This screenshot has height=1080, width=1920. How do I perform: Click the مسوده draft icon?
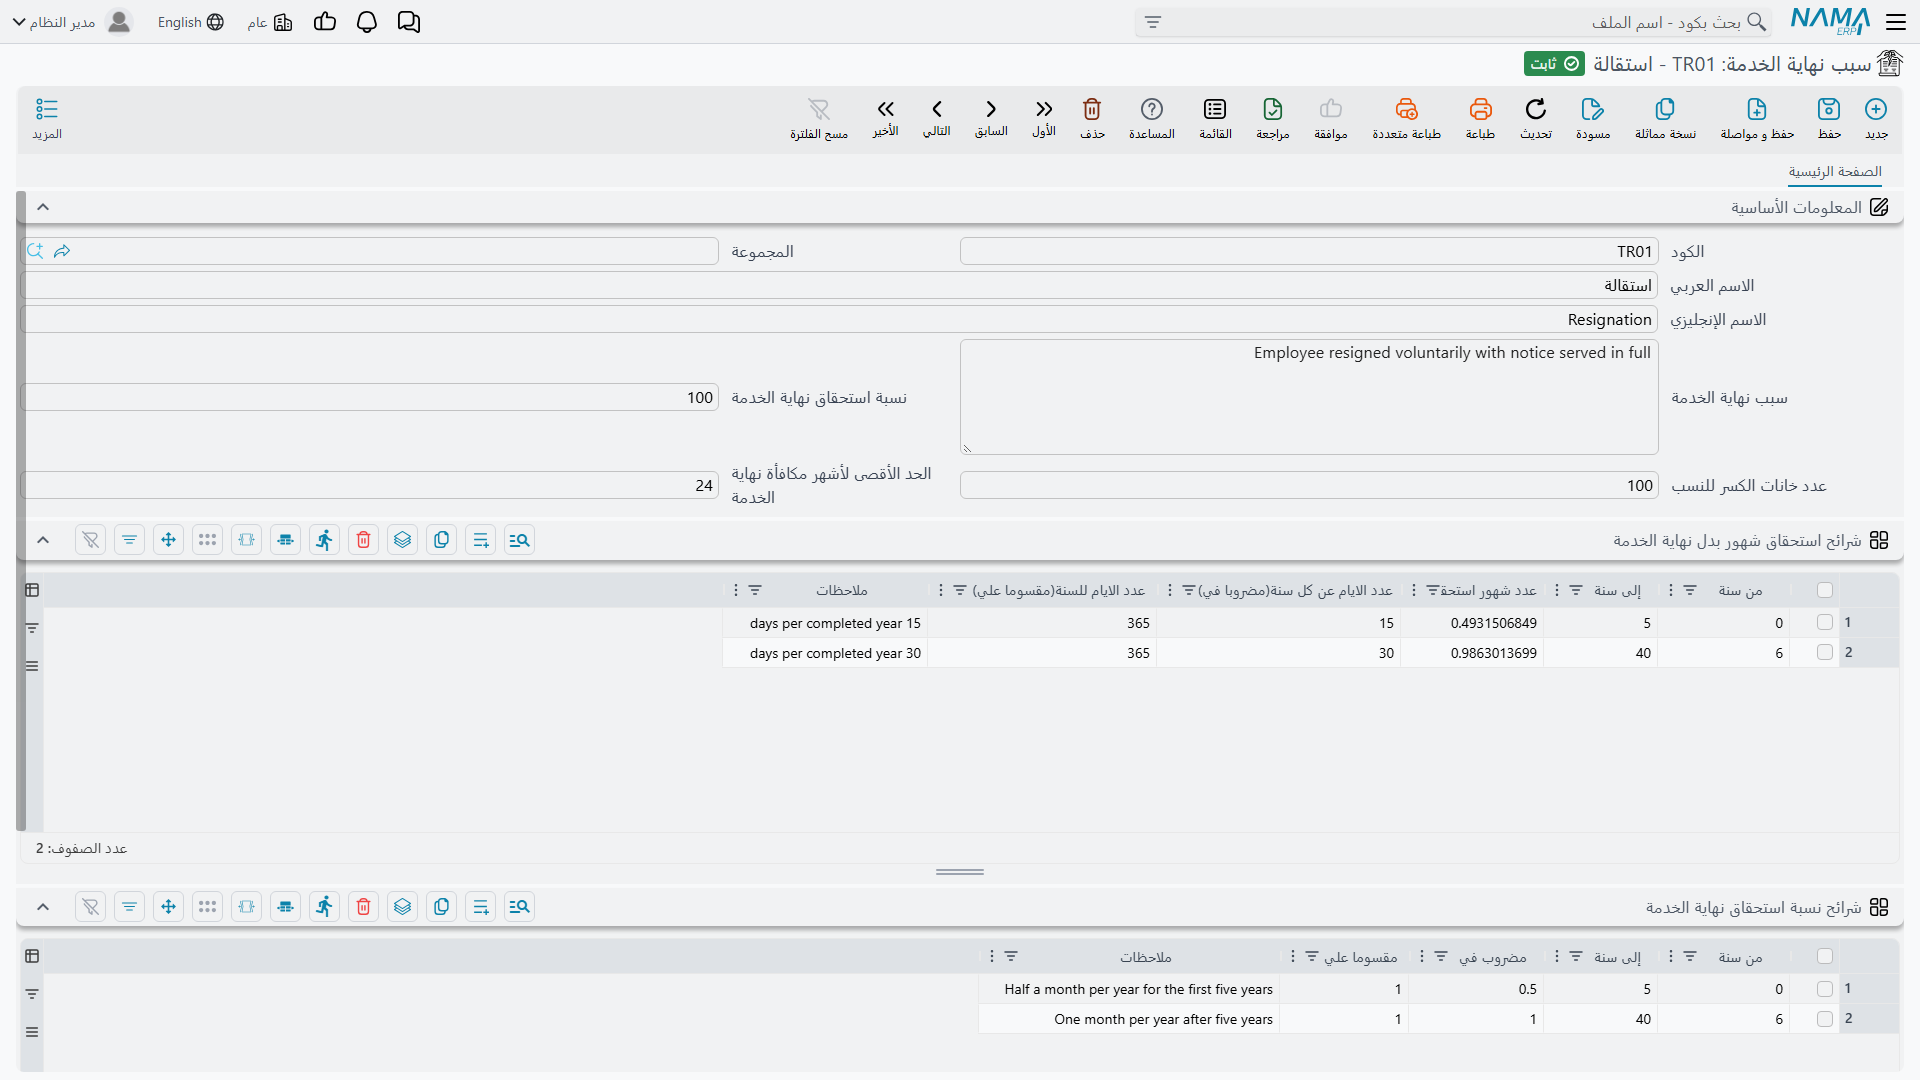1593,118
